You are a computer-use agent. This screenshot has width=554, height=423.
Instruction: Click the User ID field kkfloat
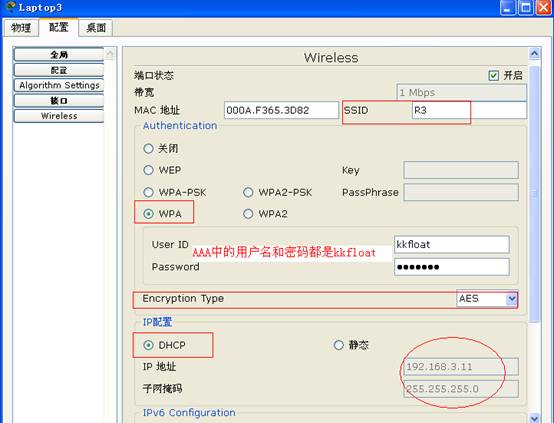coord(452,245)
